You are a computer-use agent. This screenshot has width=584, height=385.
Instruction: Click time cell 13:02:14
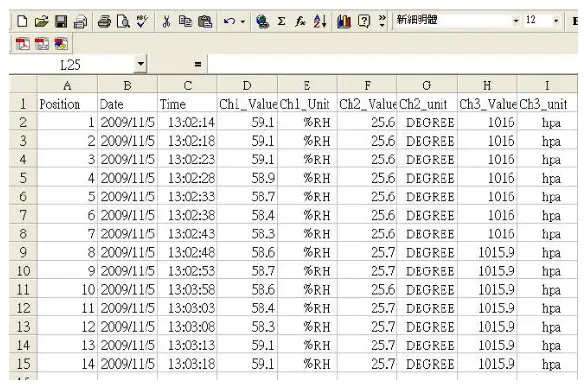pyautogui.click(x=187, y=122)
